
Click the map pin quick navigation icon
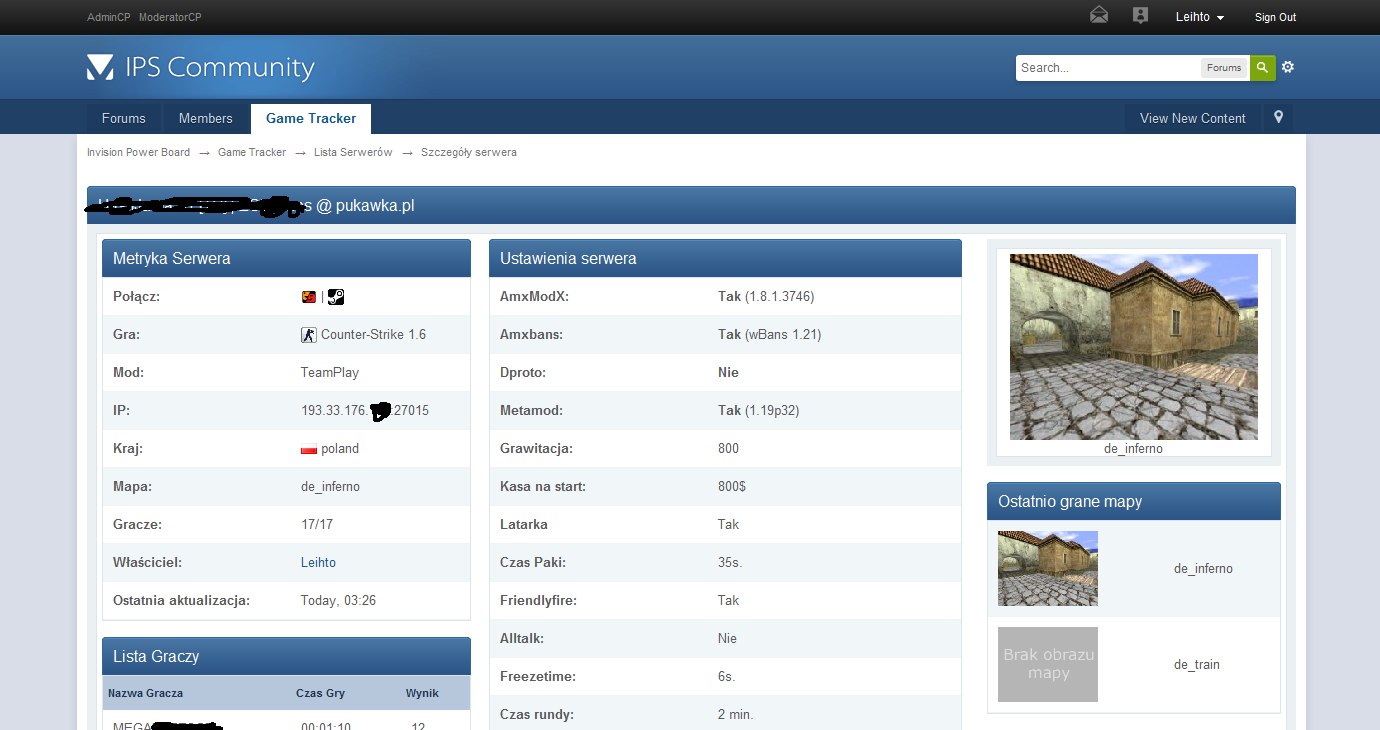[1278, 118]
